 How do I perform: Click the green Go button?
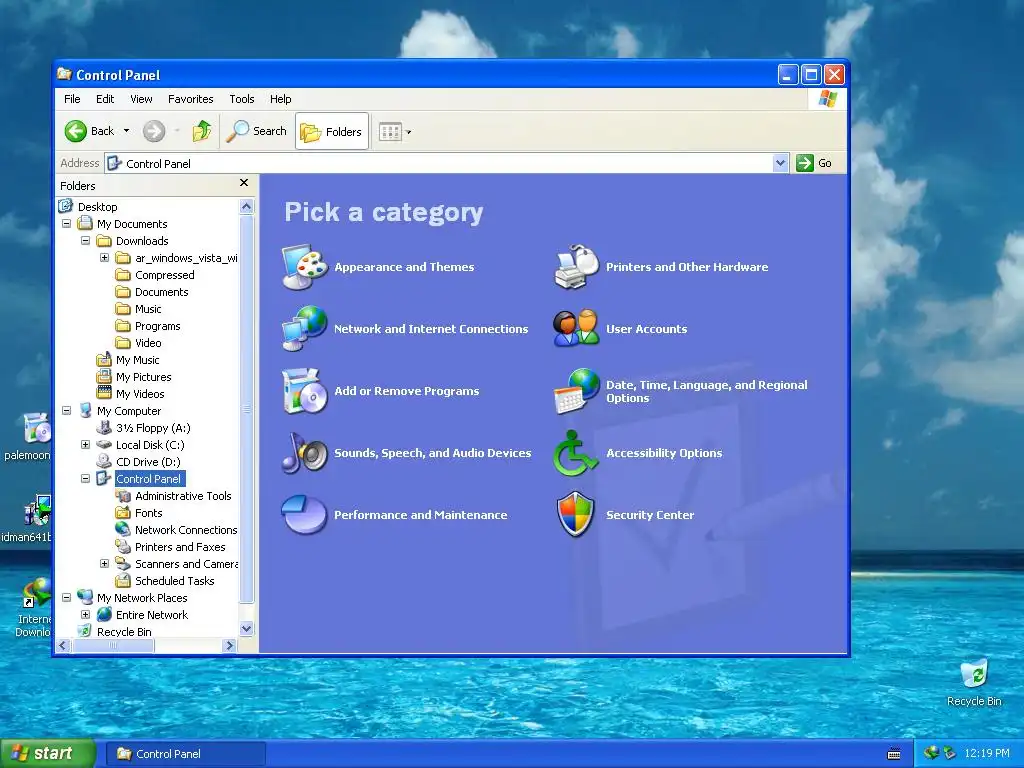coord(814,163)
